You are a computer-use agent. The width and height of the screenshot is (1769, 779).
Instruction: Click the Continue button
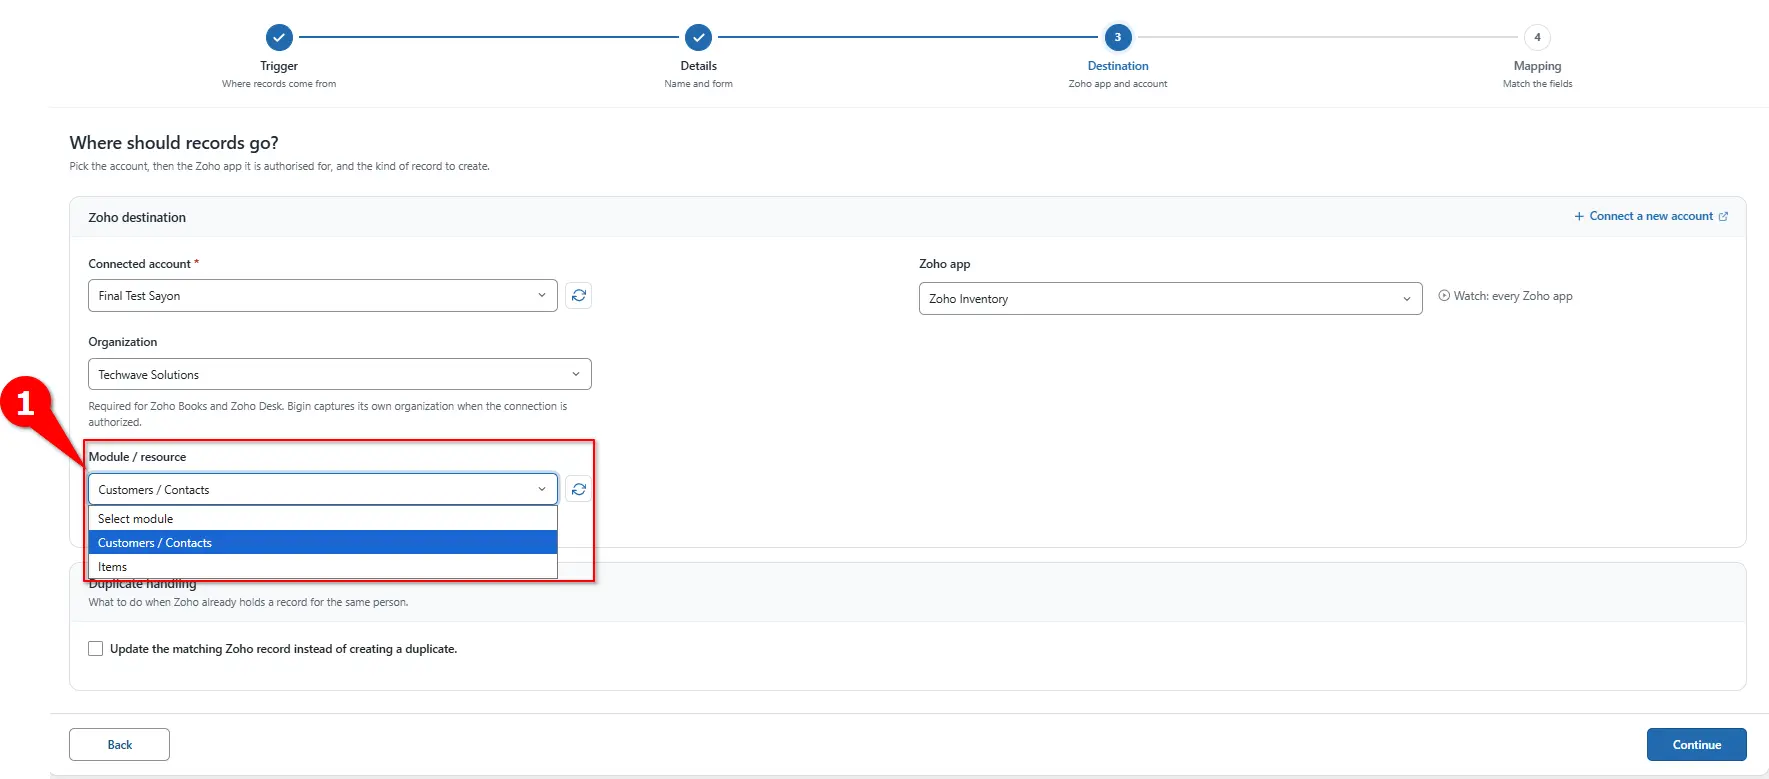[1696, 744]
